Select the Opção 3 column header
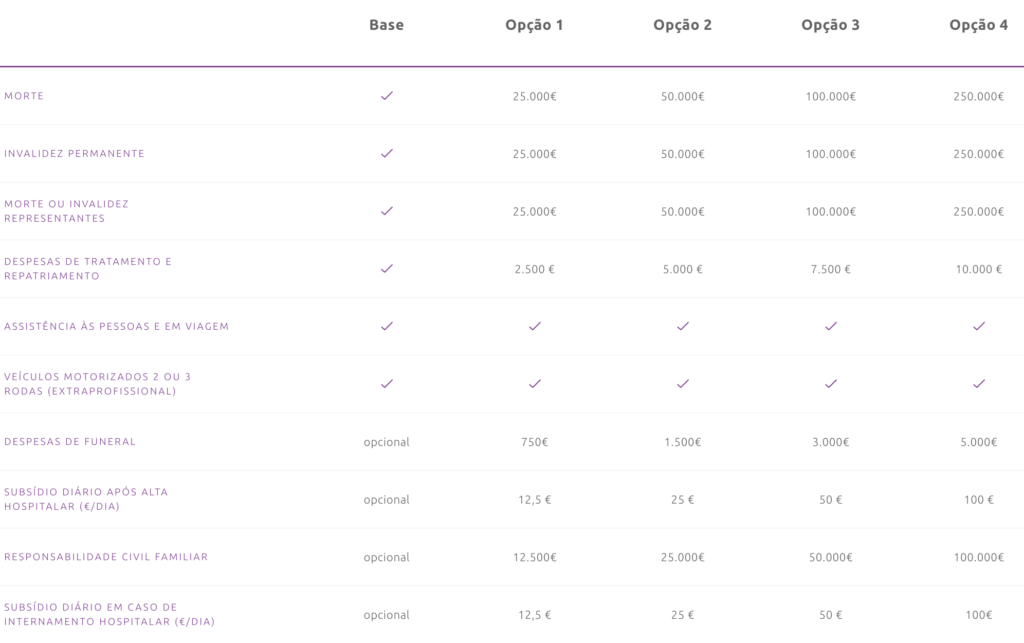1024x643 pixels. click(x=831, y=25)
